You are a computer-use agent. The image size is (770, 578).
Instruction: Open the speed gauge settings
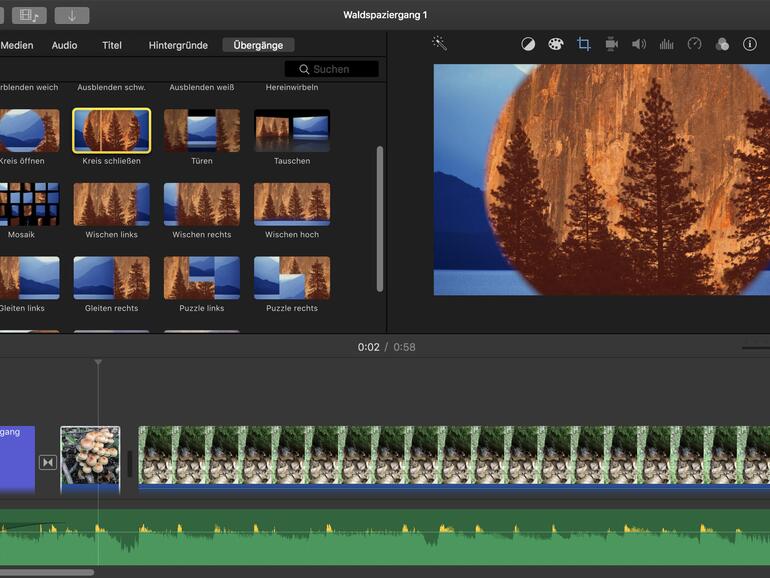[x=694, y=44]
